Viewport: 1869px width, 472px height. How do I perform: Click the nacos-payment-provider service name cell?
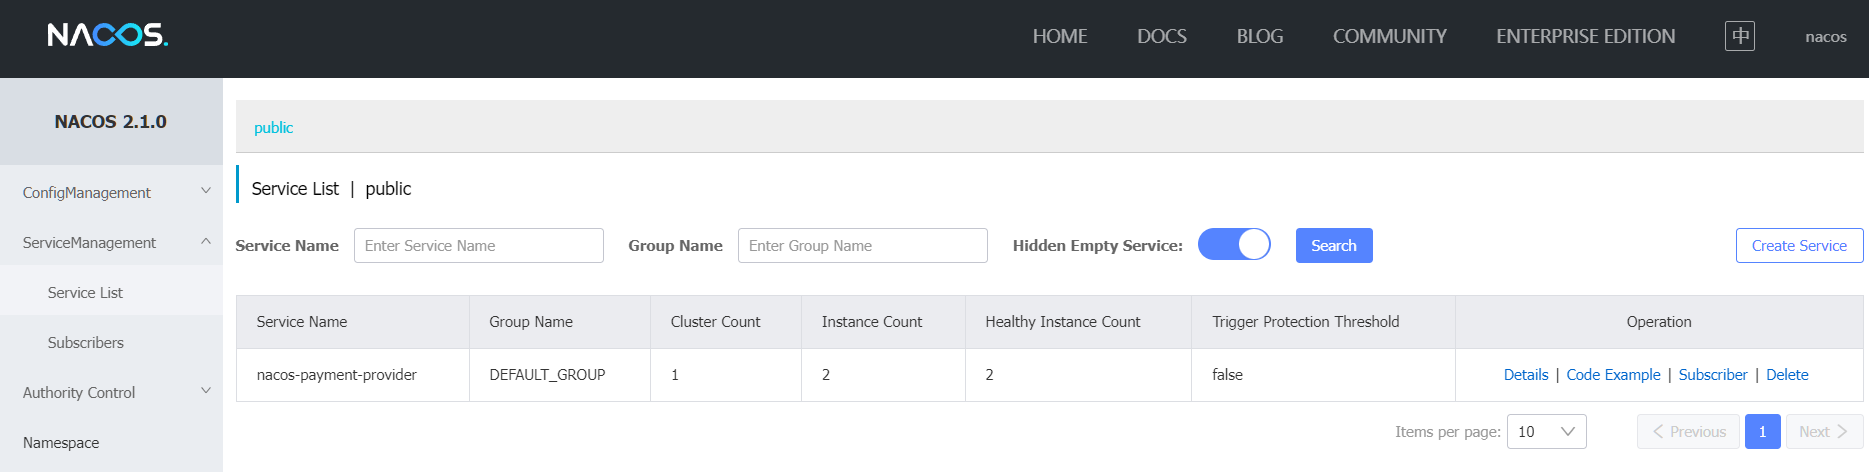tap(353, 375)
